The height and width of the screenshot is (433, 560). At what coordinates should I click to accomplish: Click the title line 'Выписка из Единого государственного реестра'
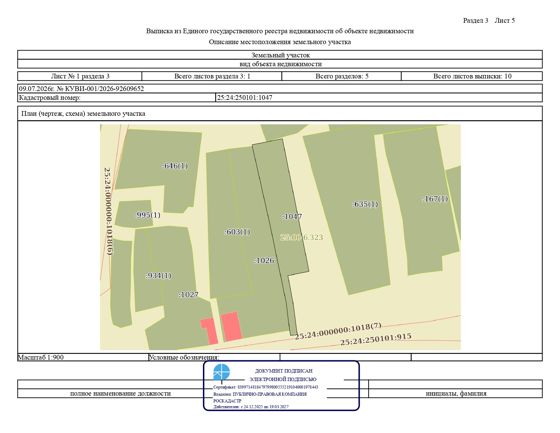click(x=280, y=31)
